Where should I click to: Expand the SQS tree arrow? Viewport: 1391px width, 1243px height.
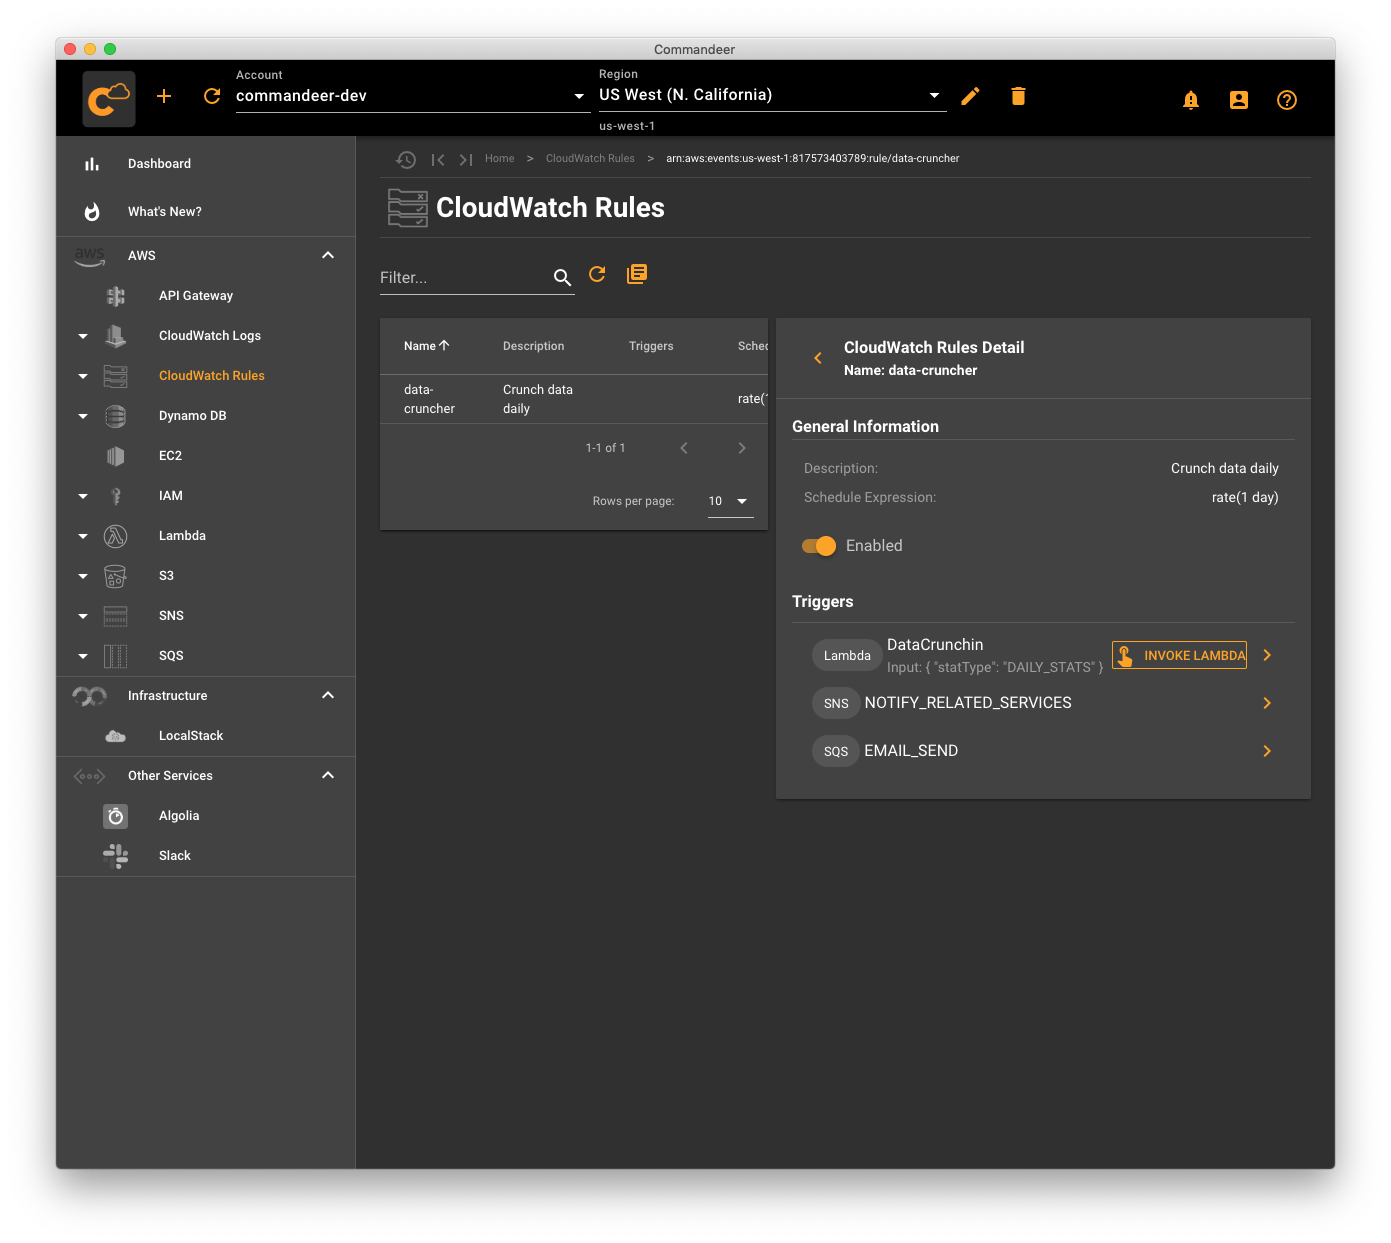83,656
